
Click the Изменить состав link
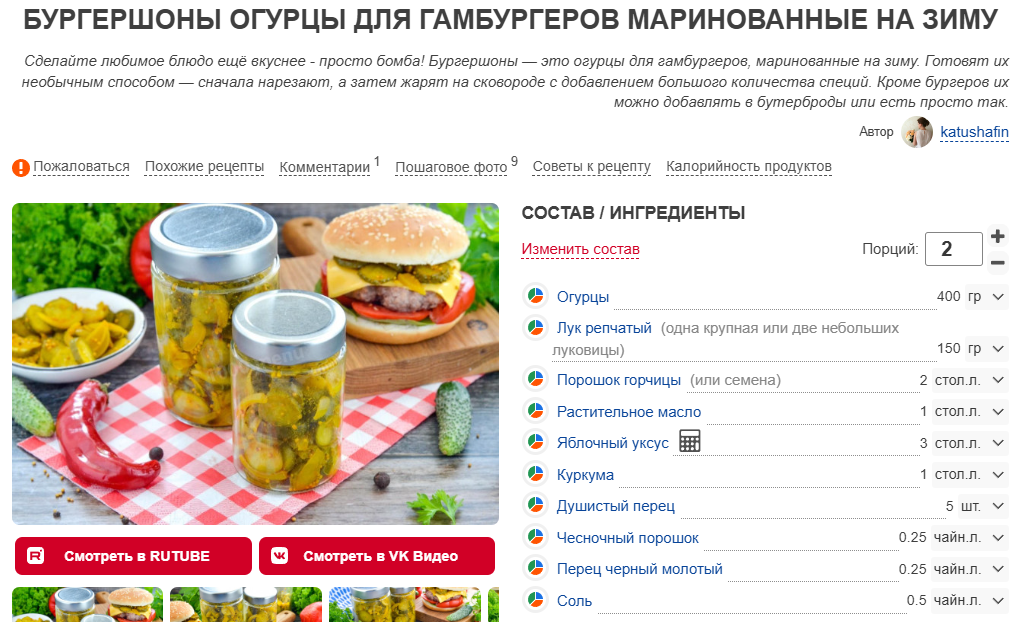580,249
